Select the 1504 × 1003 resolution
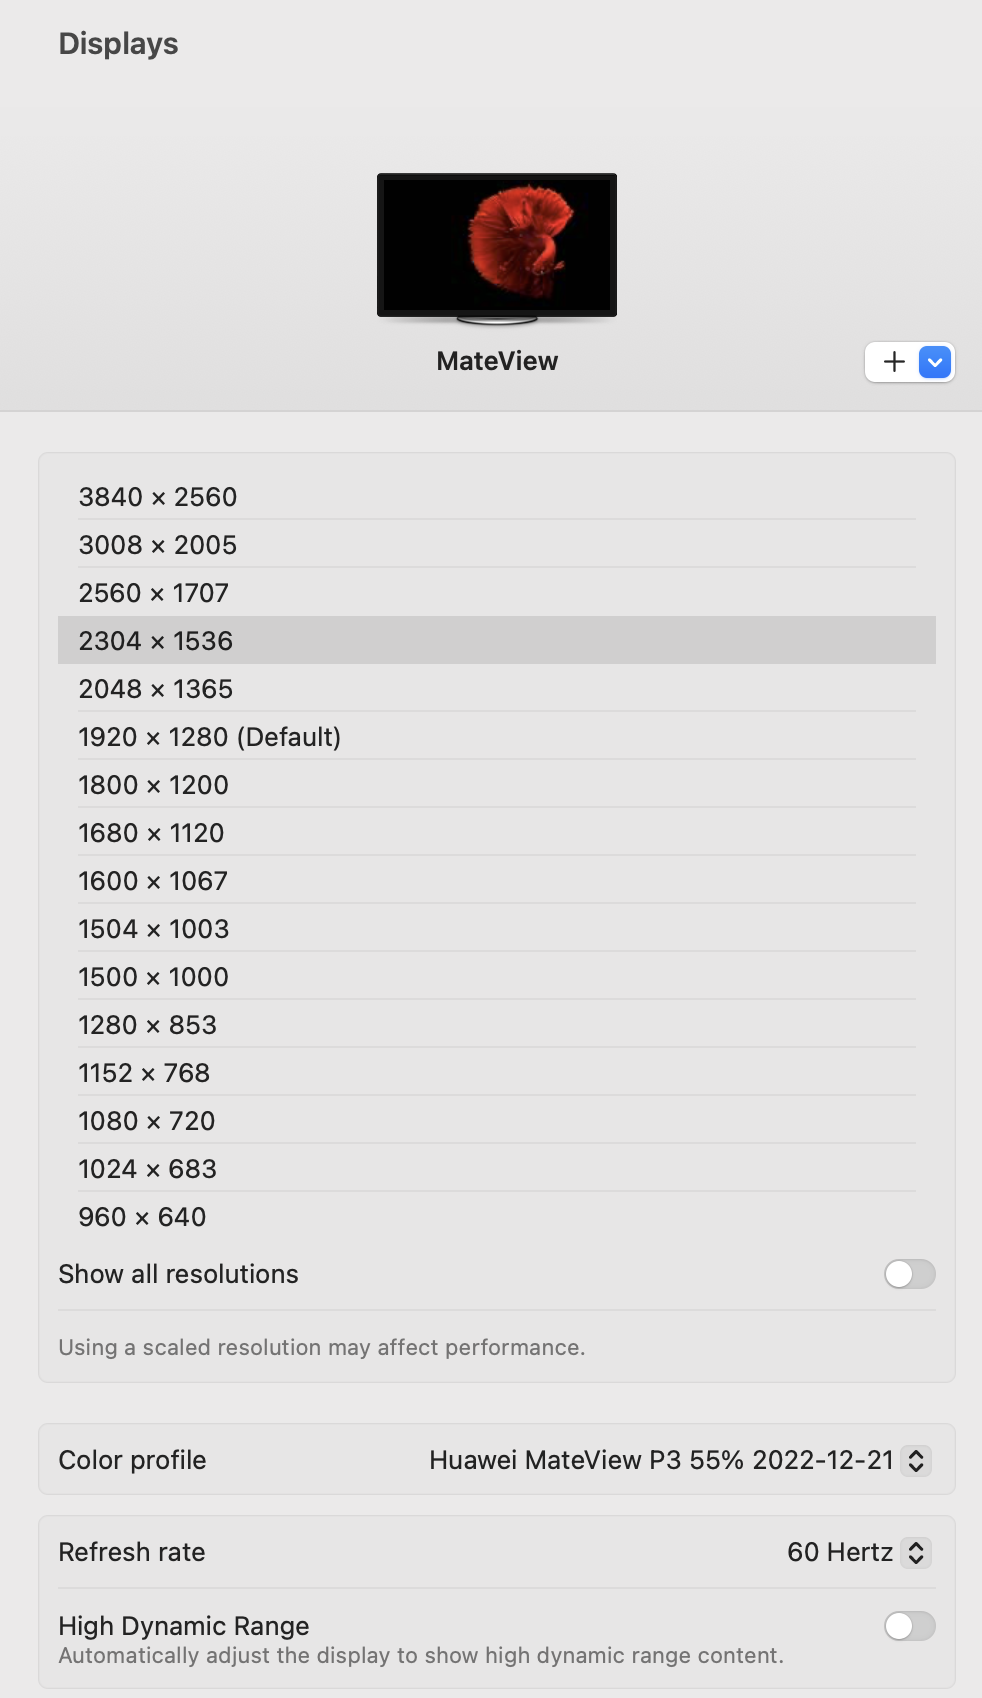Screen dimensions: 982x1698 (x=497, y=928)
